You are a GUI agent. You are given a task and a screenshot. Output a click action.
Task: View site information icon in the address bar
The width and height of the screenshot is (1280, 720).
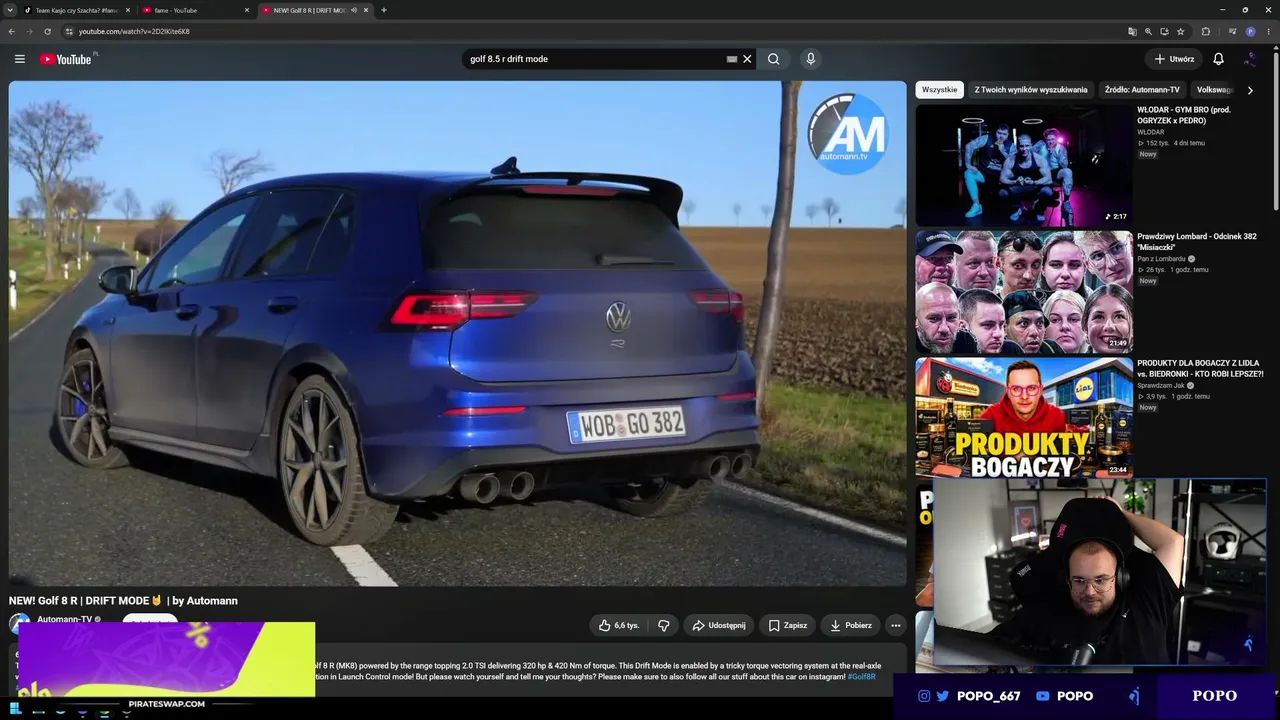69,31
